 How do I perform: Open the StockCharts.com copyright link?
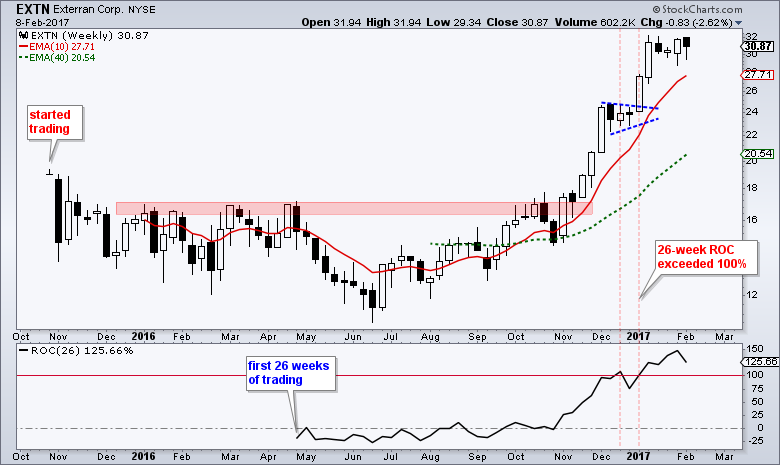point(697,9)
